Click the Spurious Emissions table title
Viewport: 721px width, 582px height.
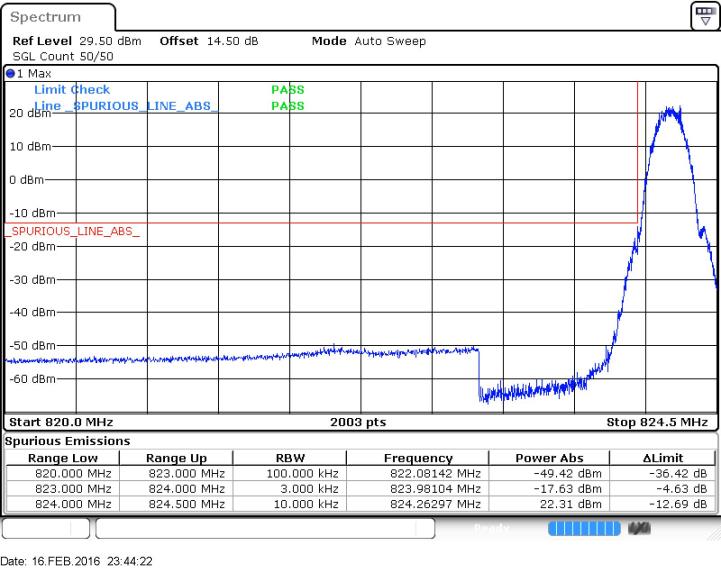68,441
